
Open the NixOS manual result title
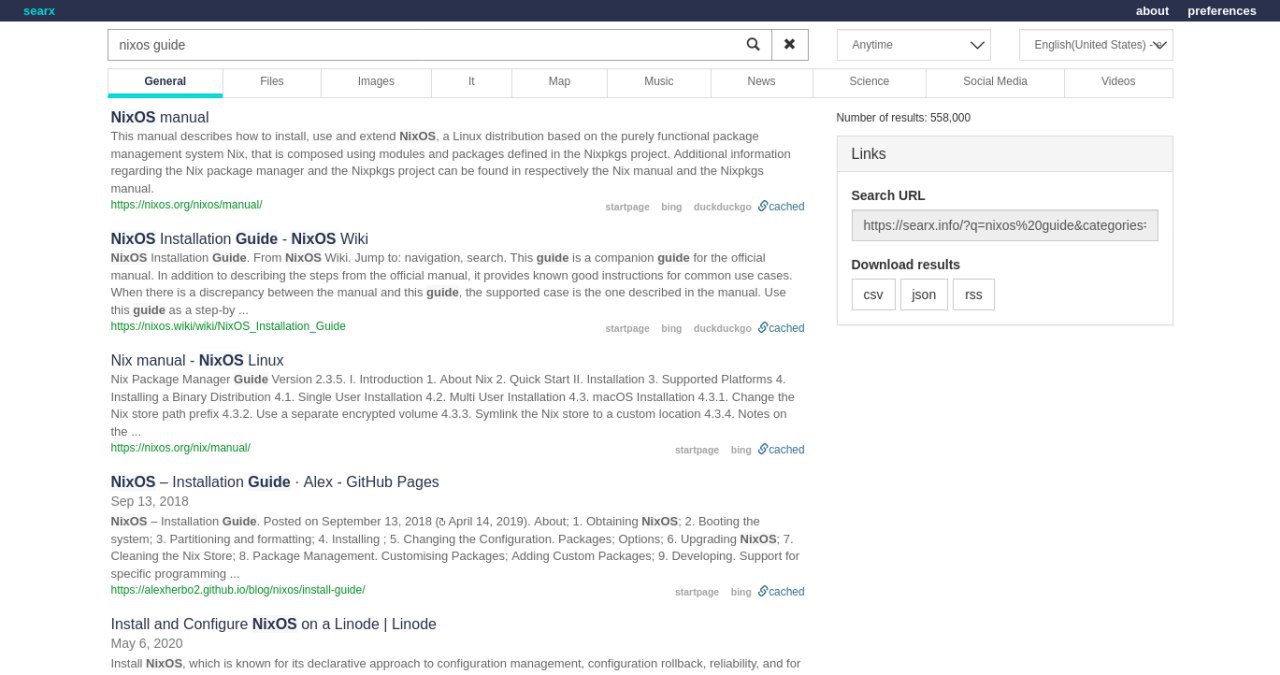160,117
